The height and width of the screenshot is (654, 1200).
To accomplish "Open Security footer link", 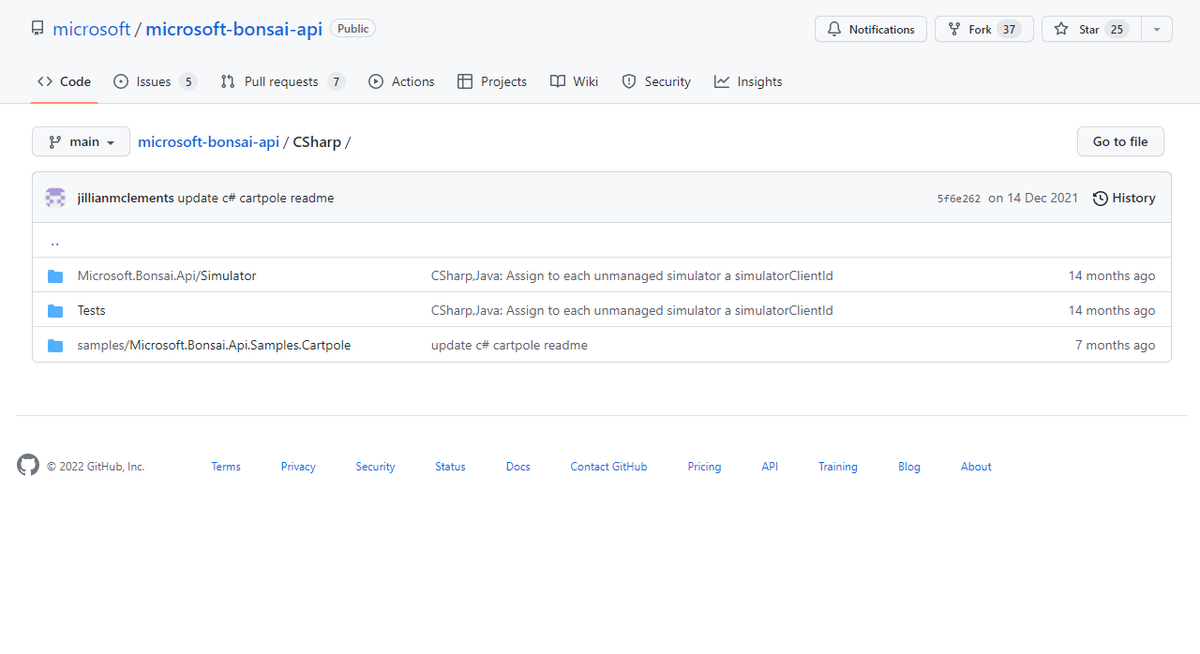I will pos(375,467).
